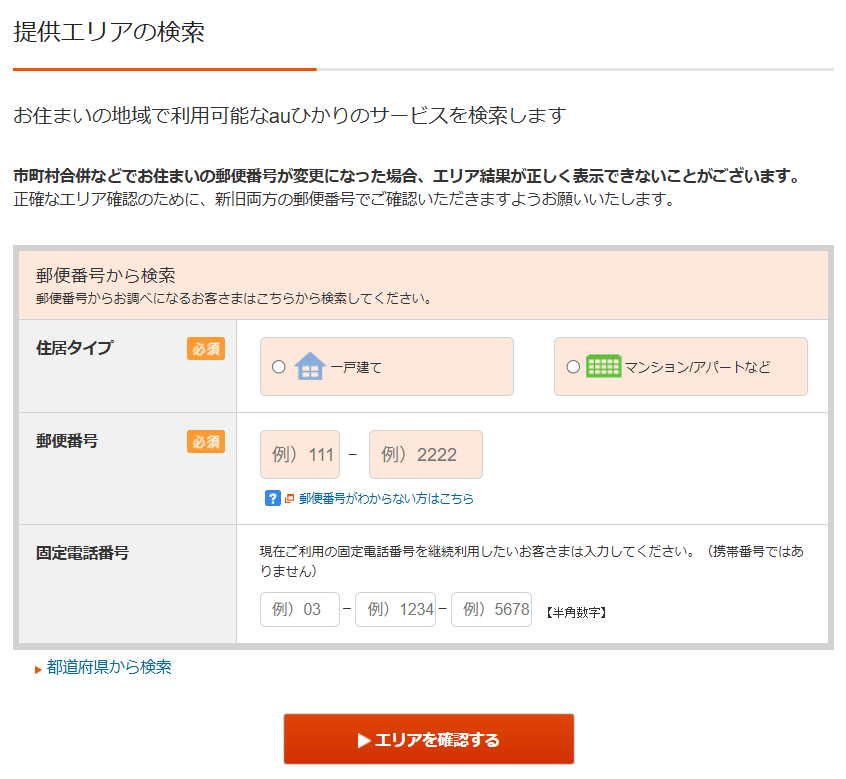The image size is (846, 779).
Task: Click the 郵便番号から検索 section title
Action: click(106, 276)
